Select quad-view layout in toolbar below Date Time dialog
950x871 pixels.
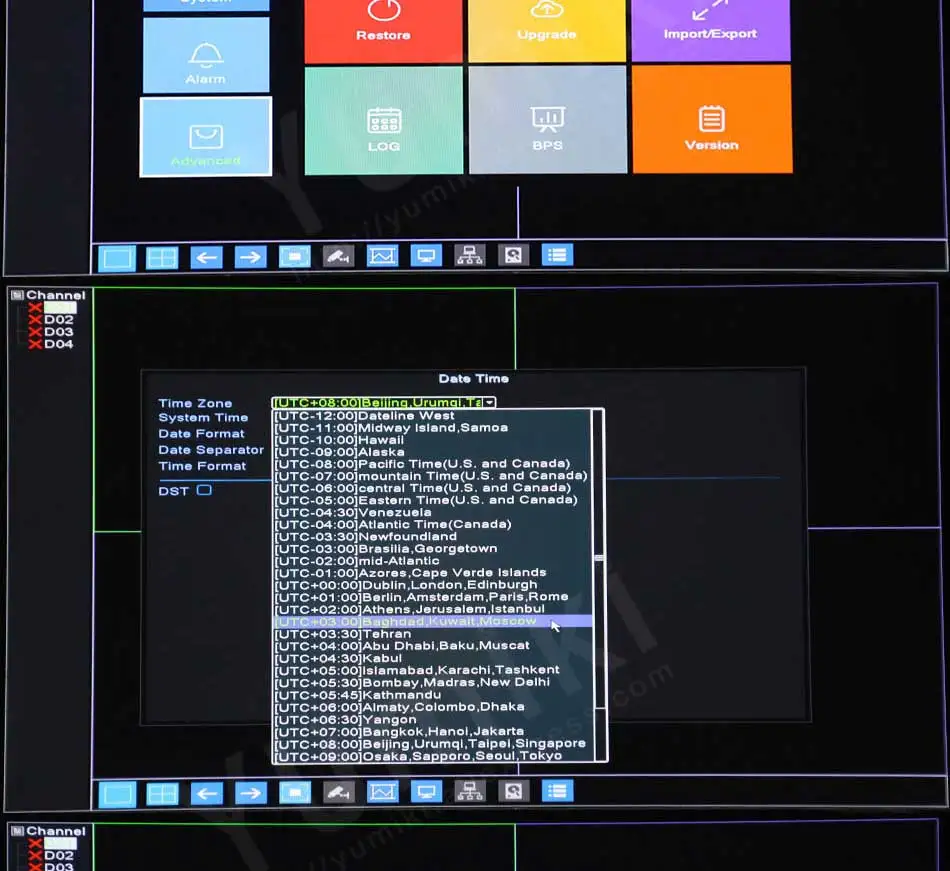(x=162, y=794)
